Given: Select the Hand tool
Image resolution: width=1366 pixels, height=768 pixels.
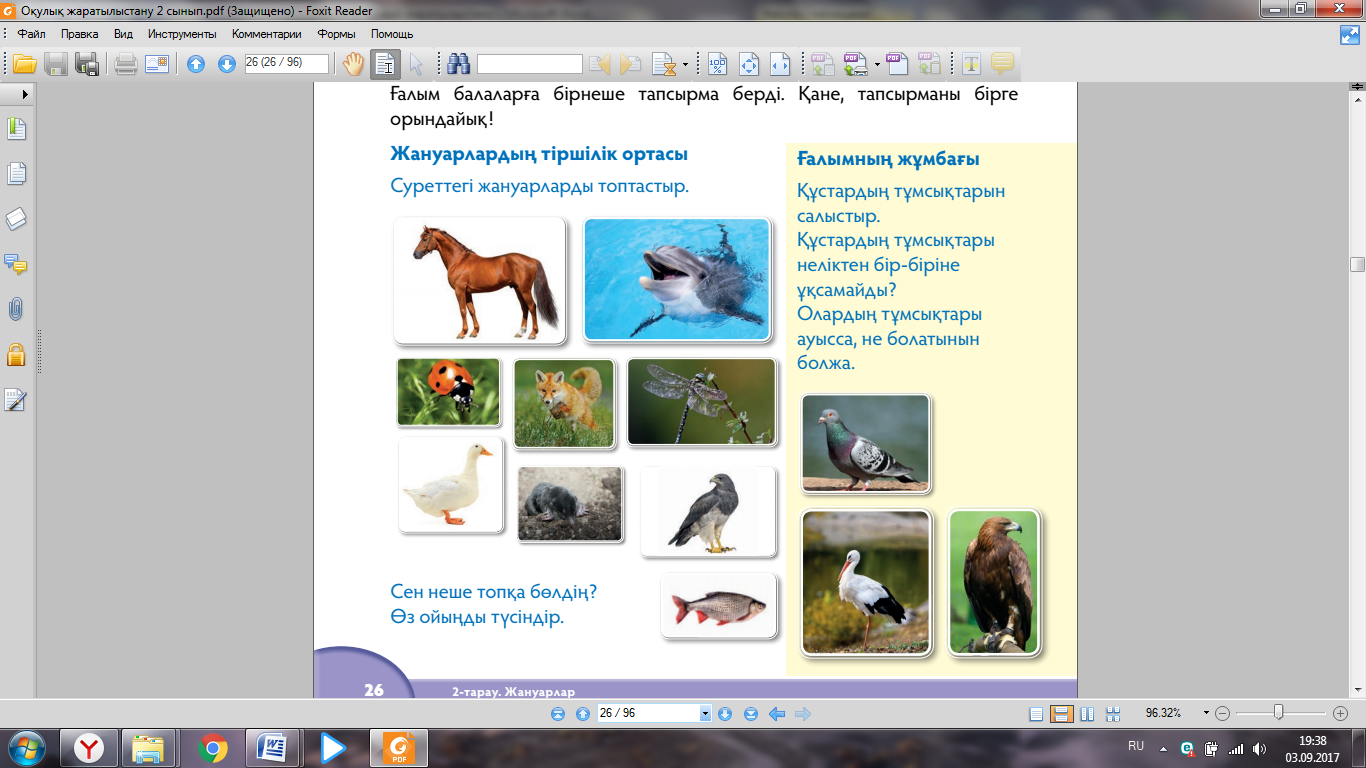Looking at the screenshot, I should [354, 64].
